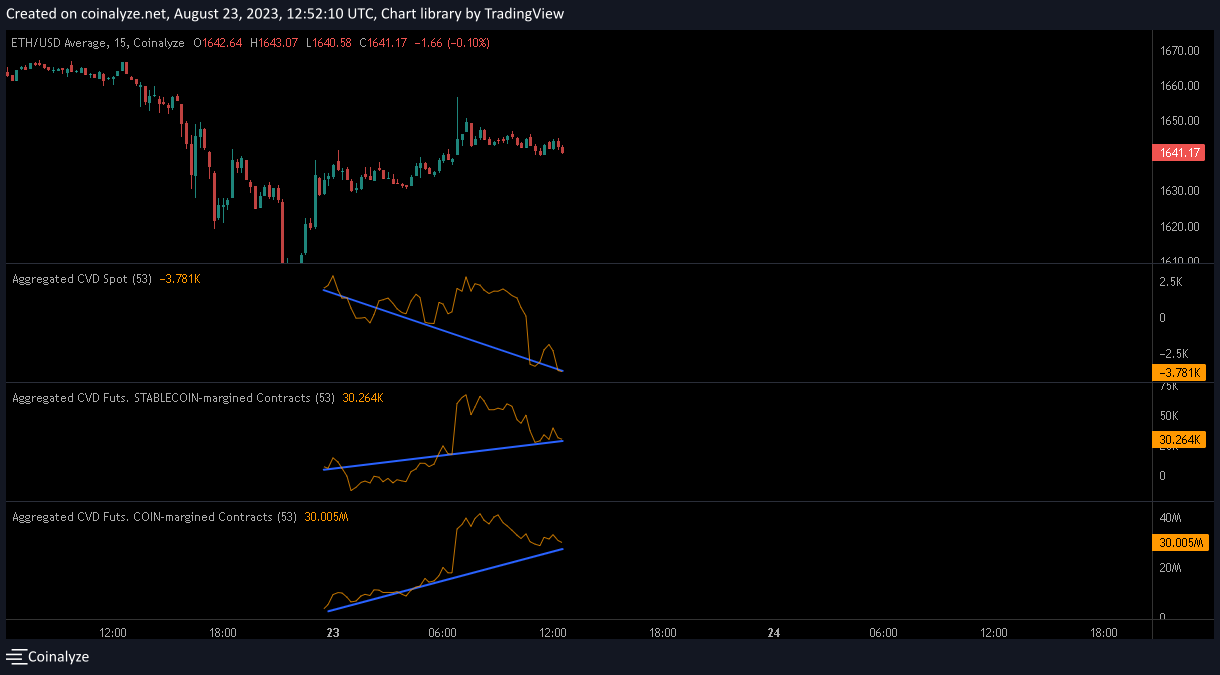Image resolution: width=1220 pixels, height=675 pixels.
Task: Click the 1670.00 level on the price axis
Action: point(1179,51)
